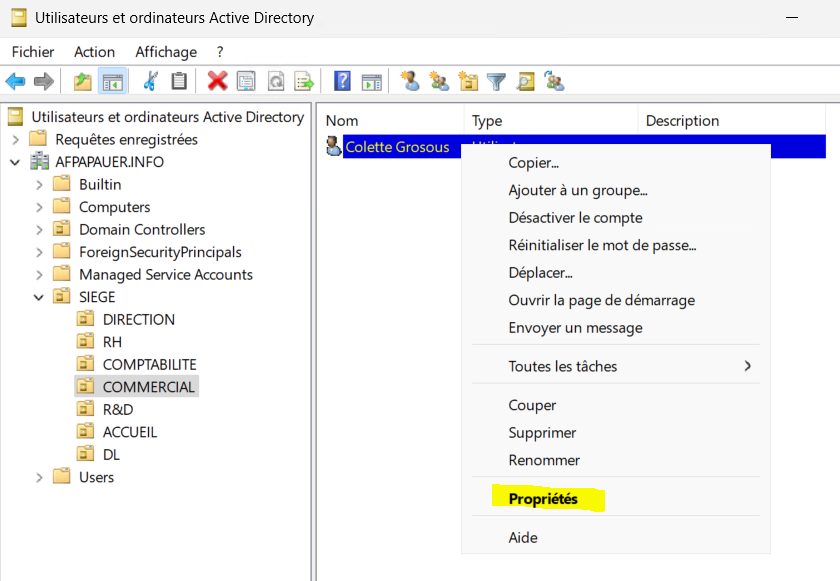The height and width of the screenshot is (581, 840).
Task: Click the Find objects magnifier icon
Action: tap(526, 81)
